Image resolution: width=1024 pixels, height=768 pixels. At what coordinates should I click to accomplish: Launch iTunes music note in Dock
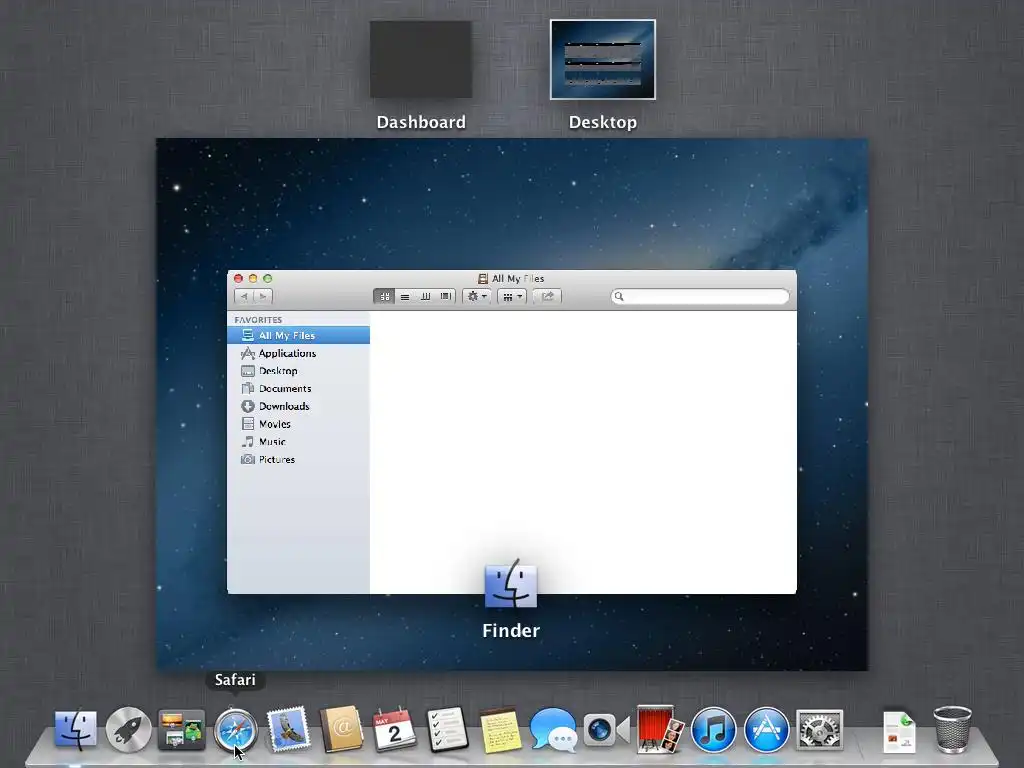[x=713, y=729]
